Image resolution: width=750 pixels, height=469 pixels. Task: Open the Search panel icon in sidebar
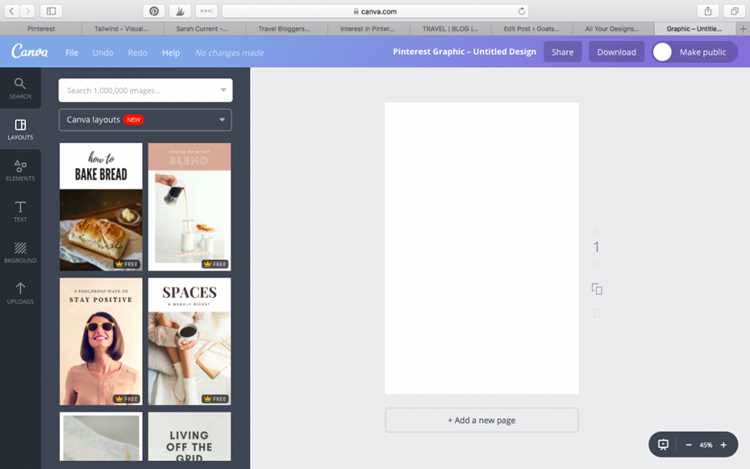tap(20, 84)
